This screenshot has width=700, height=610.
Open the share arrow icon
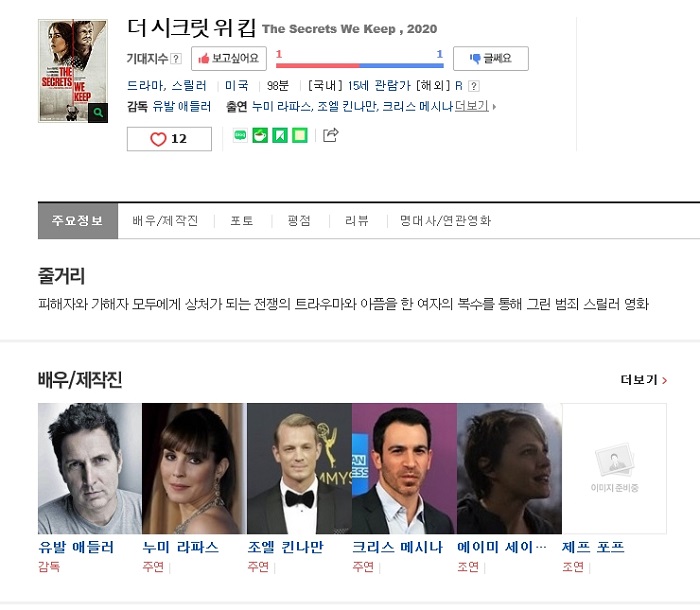[x=330, y=135]
